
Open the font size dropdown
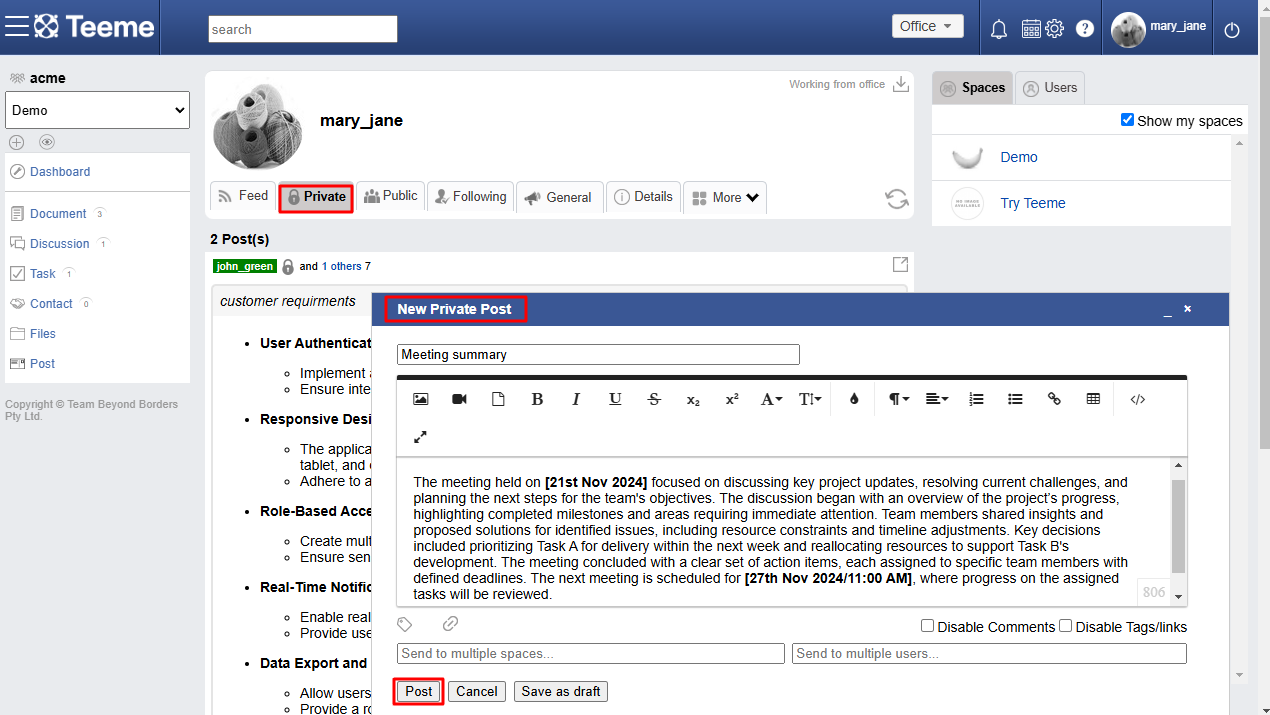[x=810, y=399]
